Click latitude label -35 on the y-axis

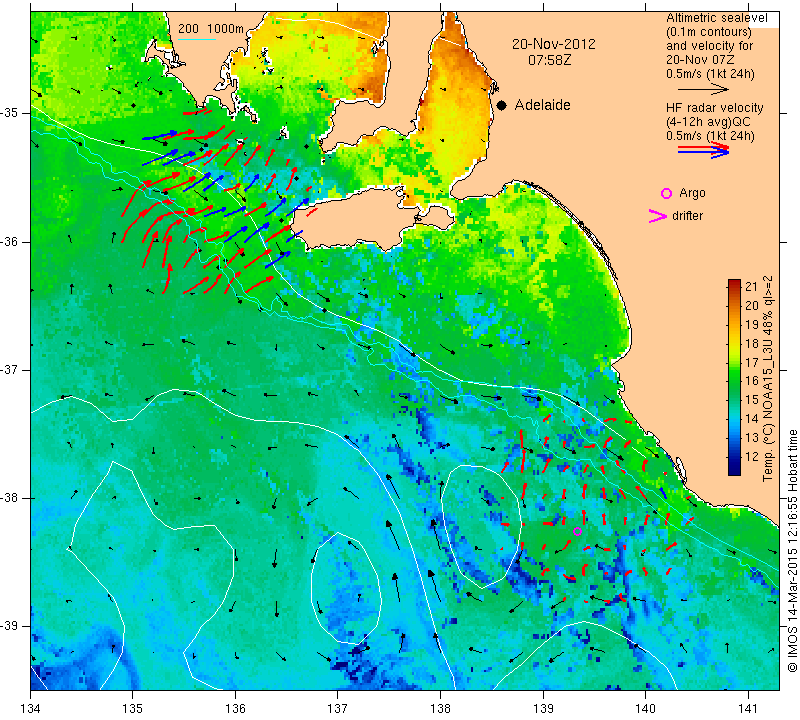click(x=10, y=113)
